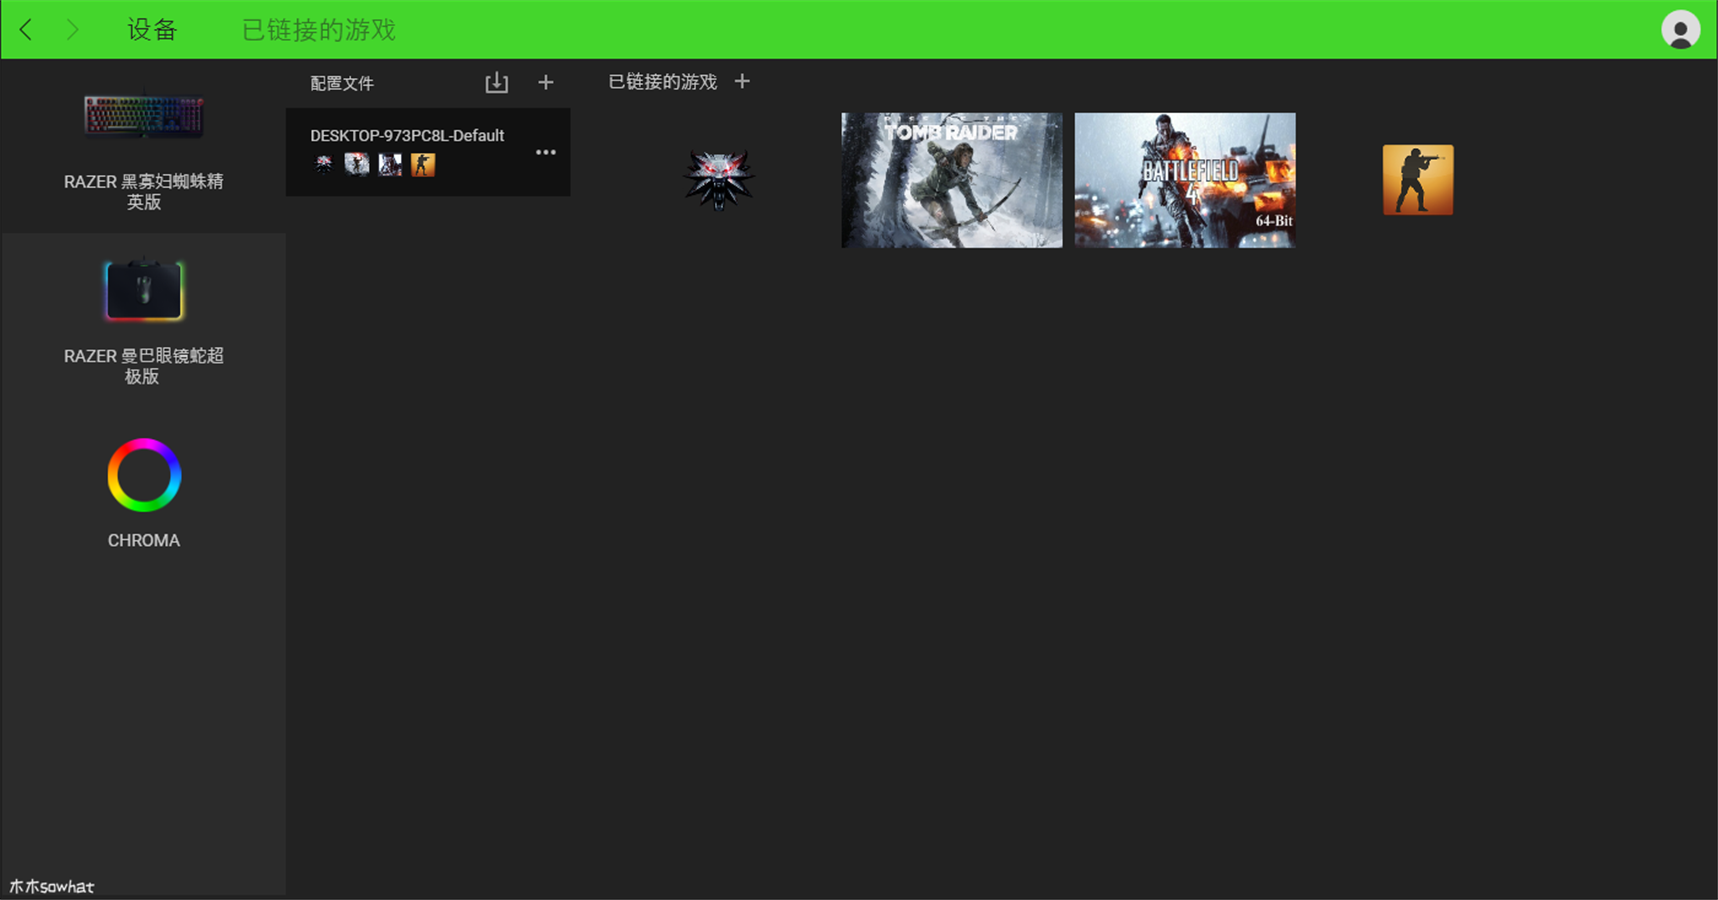This screenshot has width=1718, height=900.
Task: Click the import profile icon
Action: click(497, 83)
